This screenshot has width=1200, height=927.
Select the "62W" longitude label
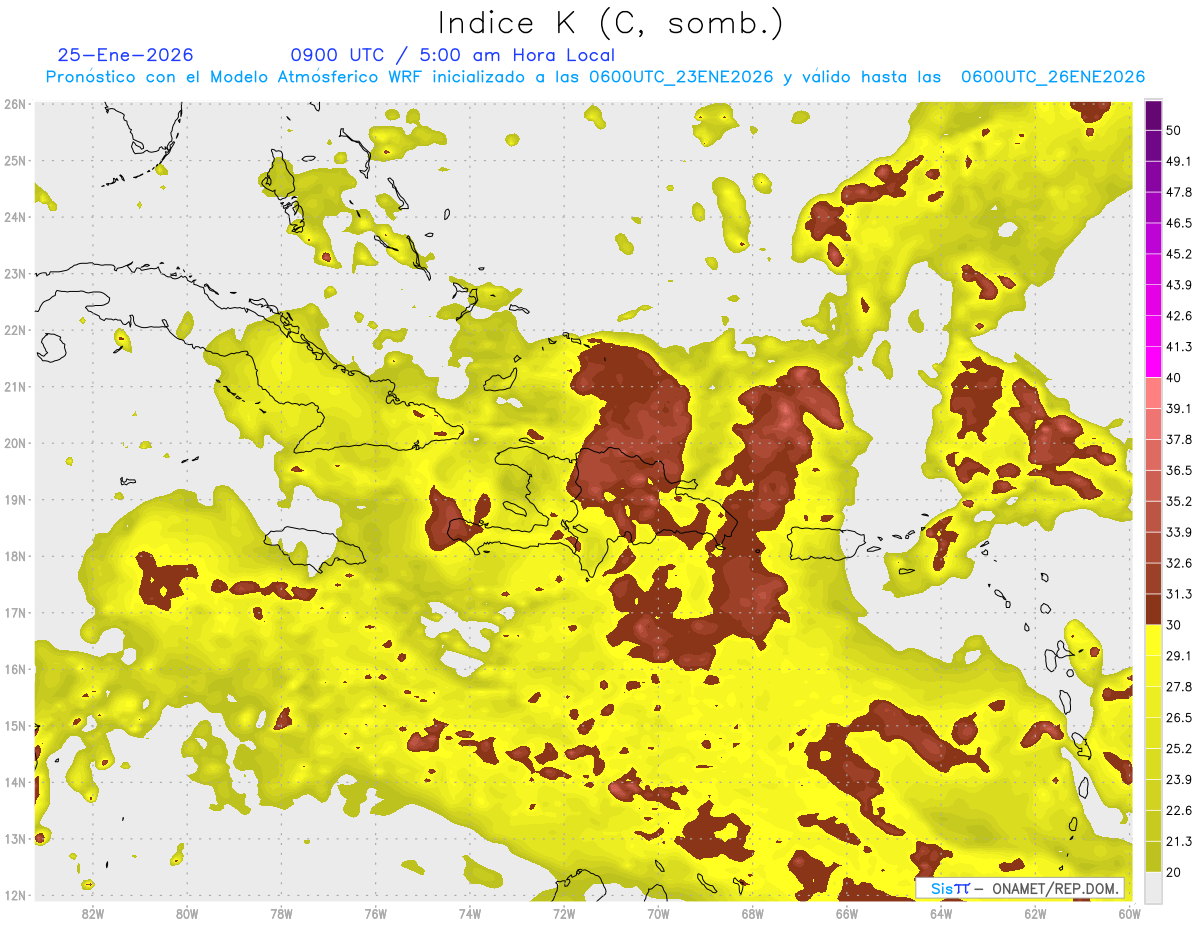(x=1035, y=914)
